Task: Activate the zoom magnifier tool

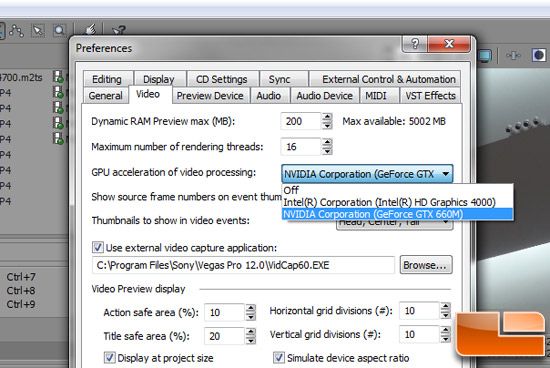Action: click(x=60, y=31)
